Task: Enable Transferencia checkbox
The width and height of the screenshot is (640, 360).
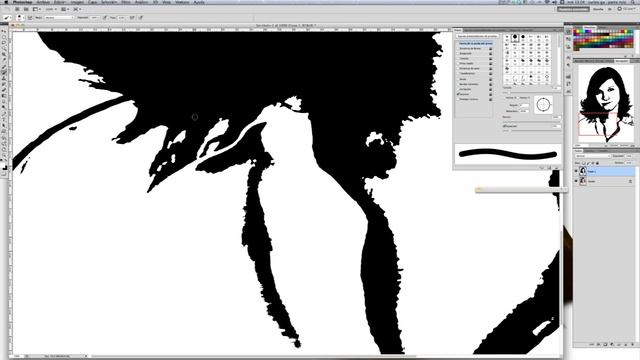Action: [458, 73]
